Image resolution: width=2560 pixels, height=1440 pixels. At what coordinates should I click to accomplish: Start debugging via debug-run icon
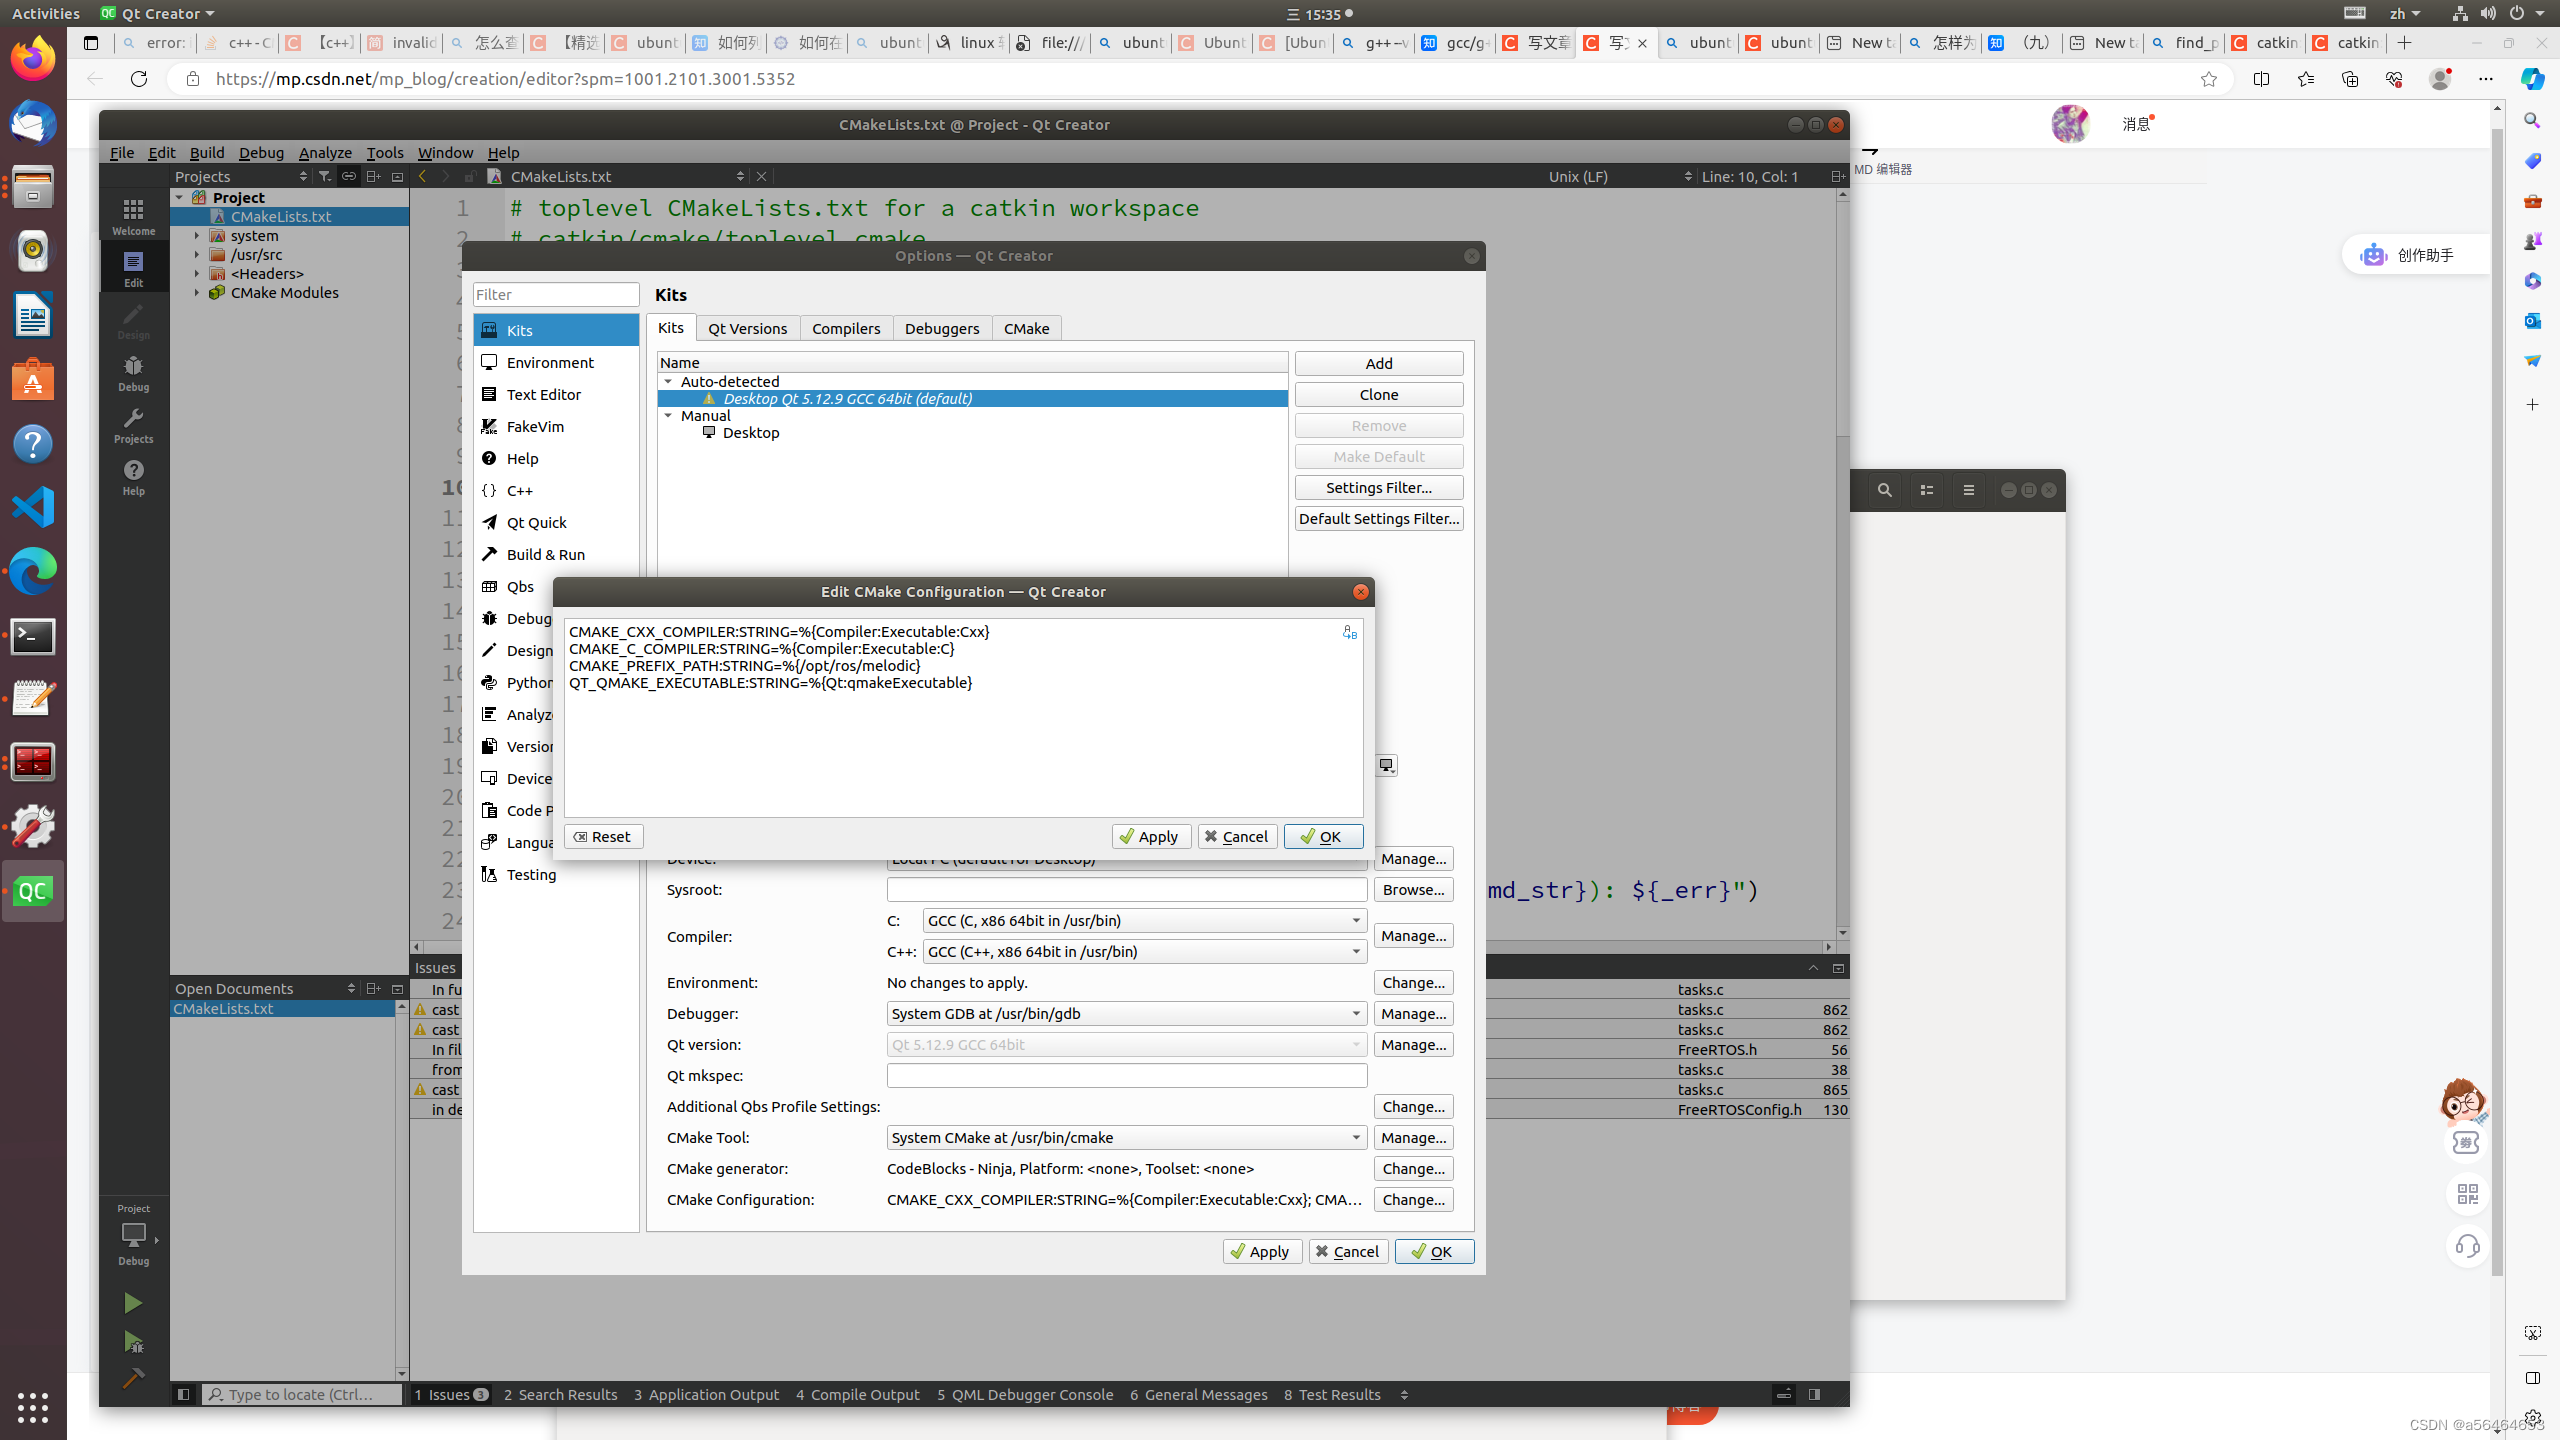coord(133,1342)
